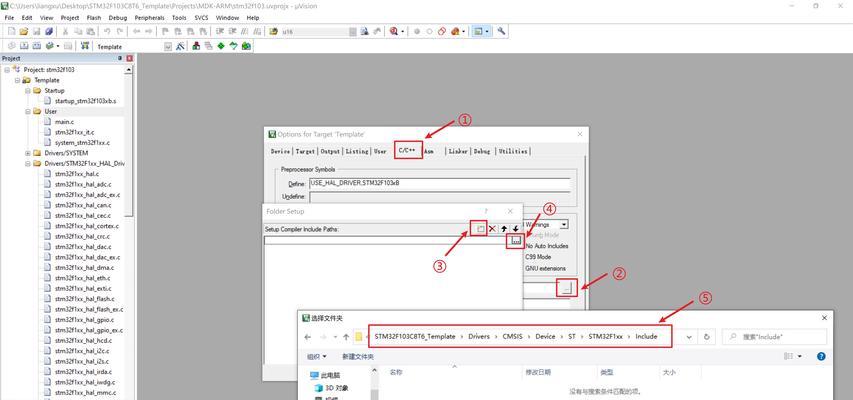Click Drivers in the address breadcrumb
Screen dimensions: 853x400
[x=479, y=336]
